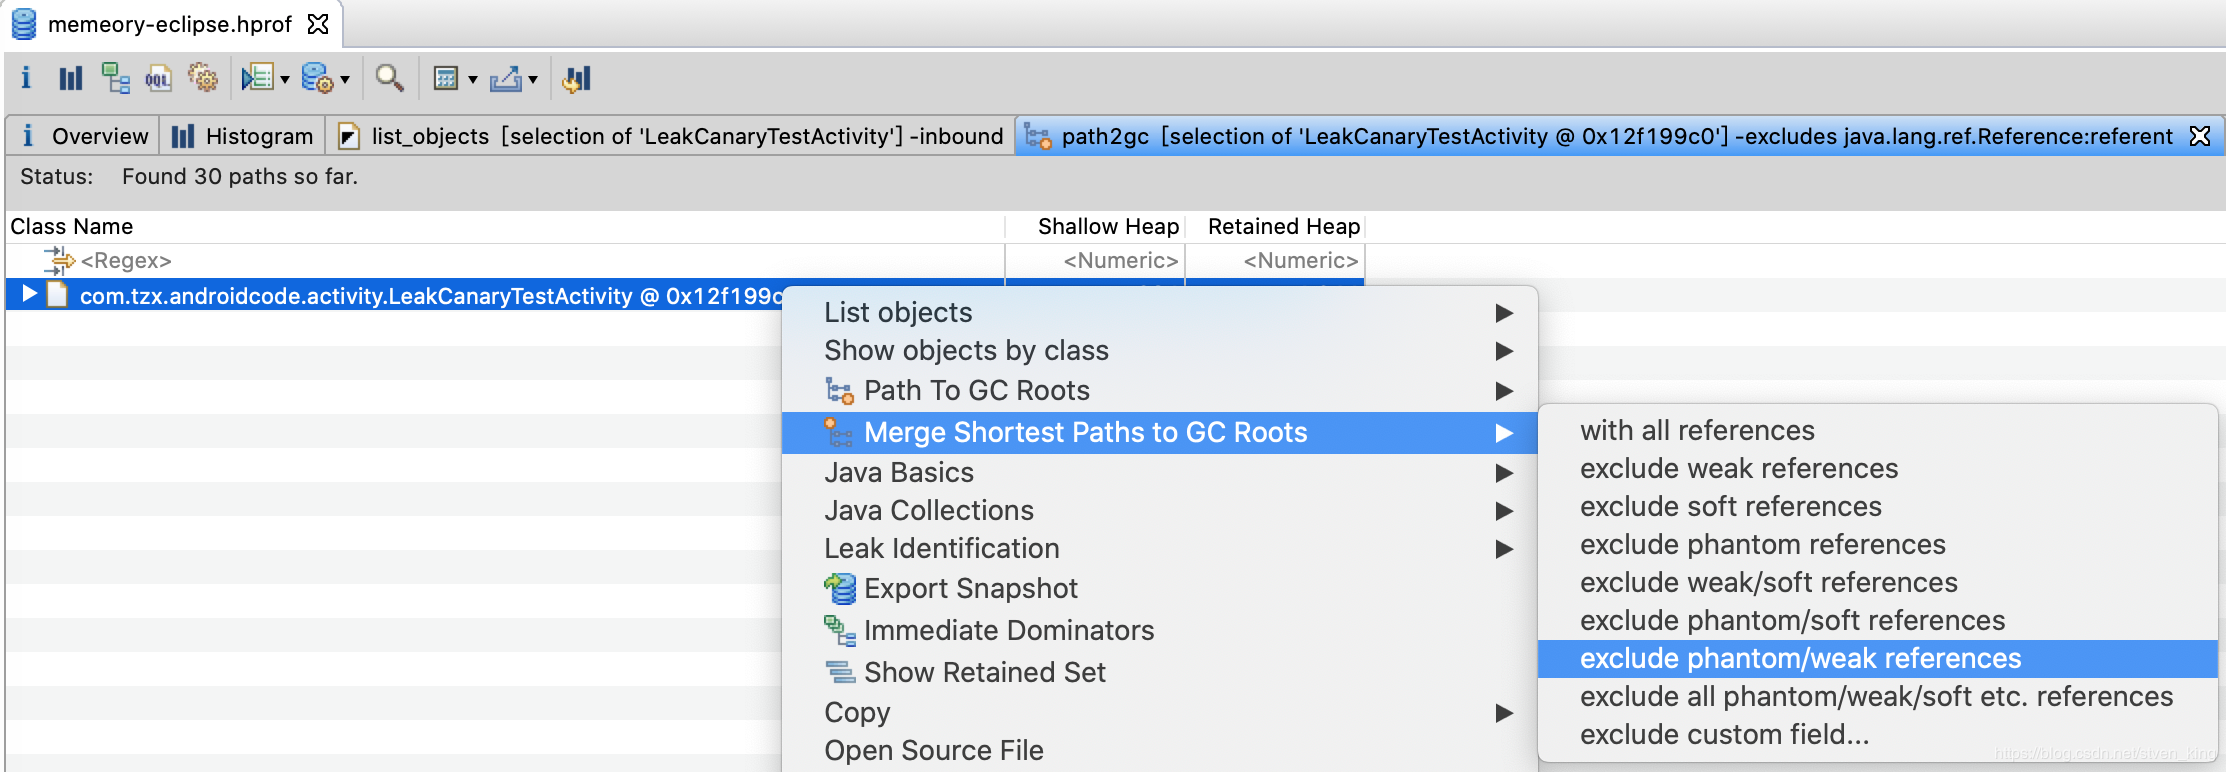Expand the Query Browser dropdown arrow
Screen dimensions: 2226x772
(x=345, y=80)
